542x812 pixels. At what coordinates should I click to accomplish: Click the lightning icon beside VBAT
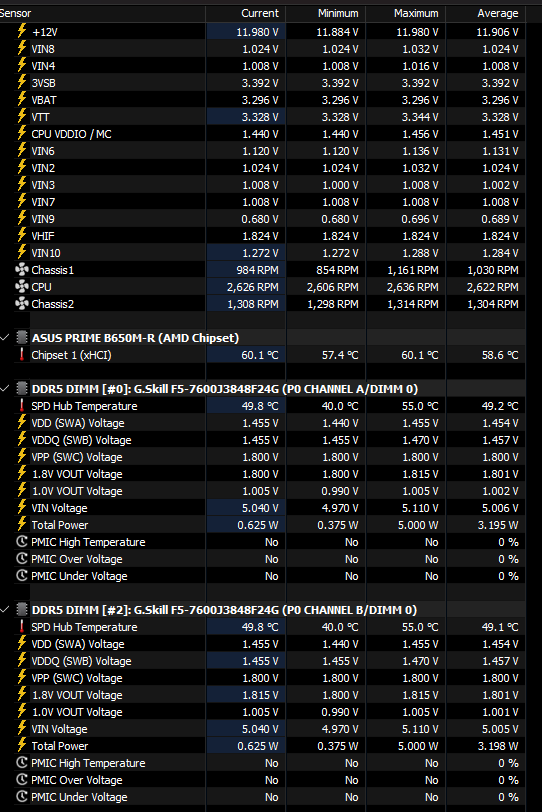point(22,99)
